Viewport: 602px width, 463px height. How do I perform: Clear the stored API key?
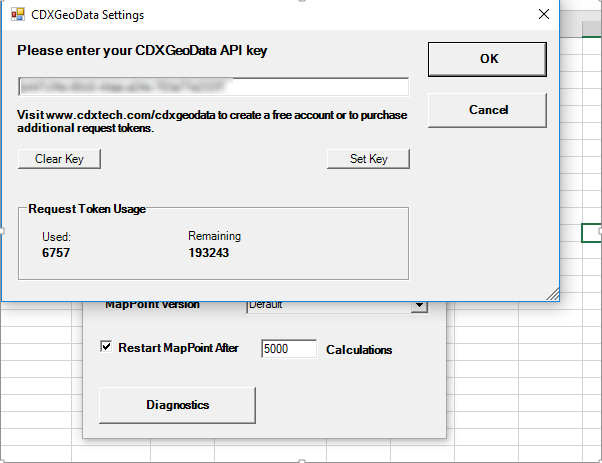59,159
